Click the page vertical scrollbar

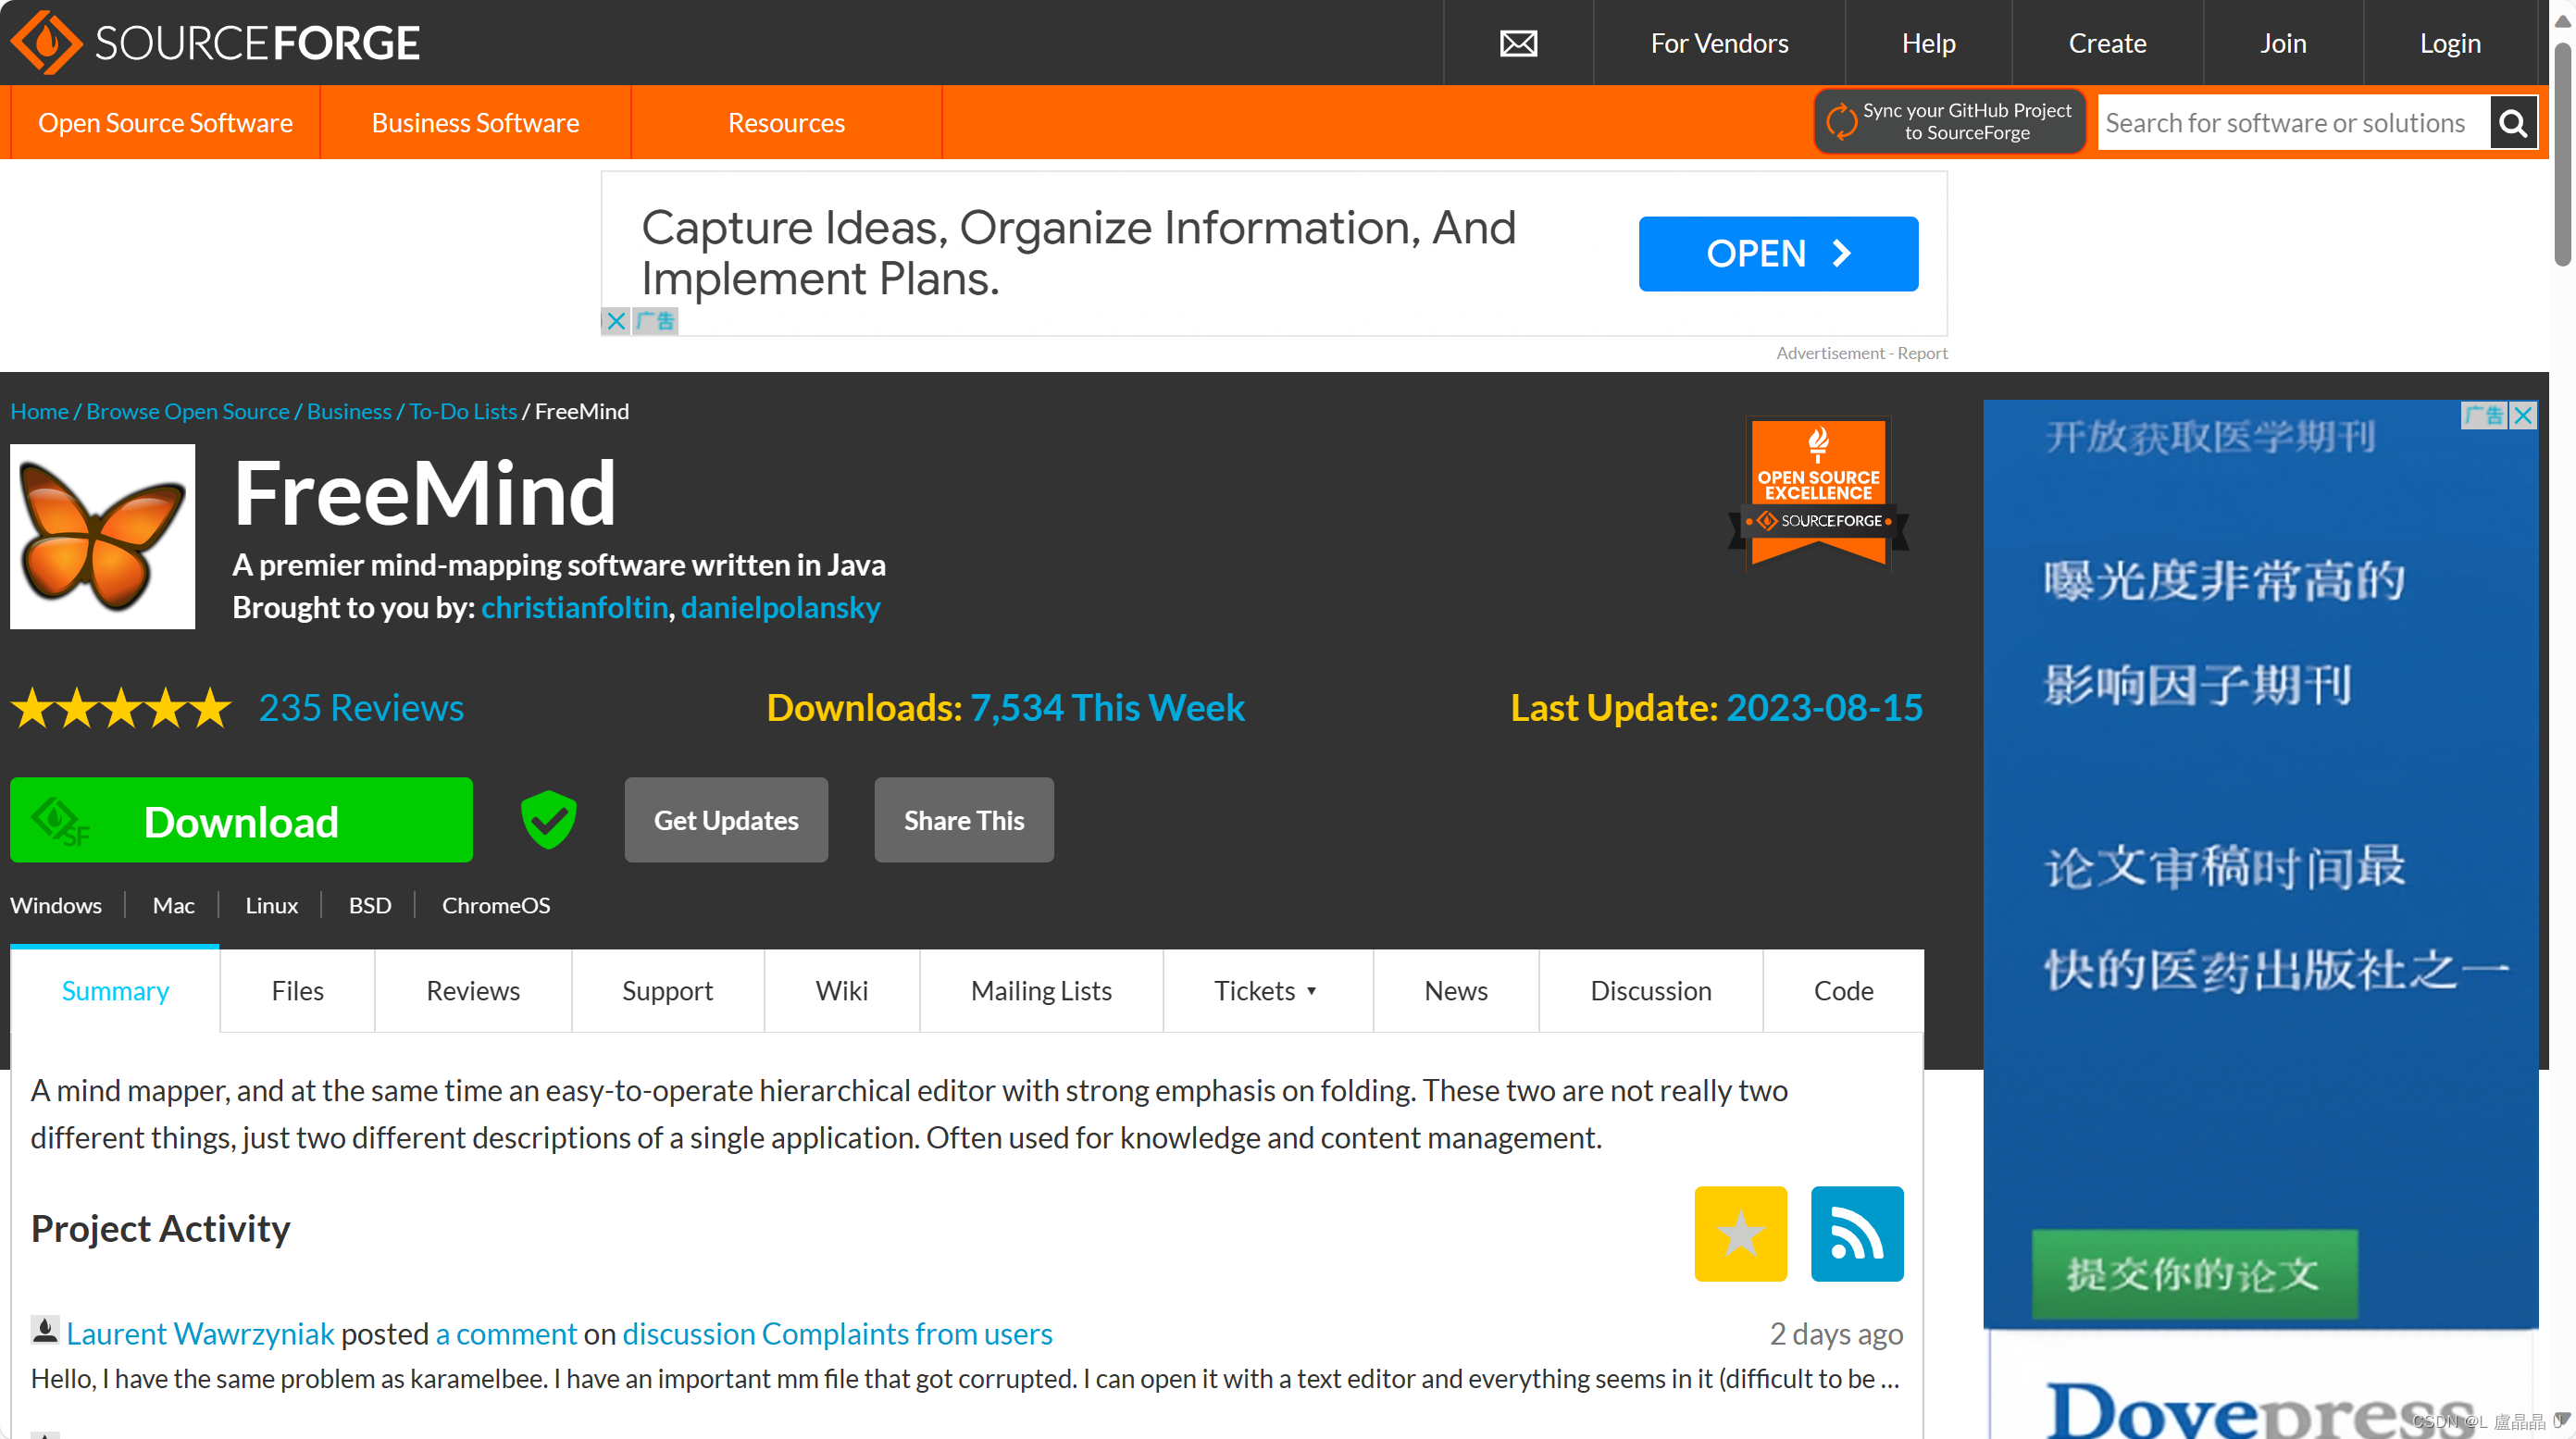click(2561, 150)
